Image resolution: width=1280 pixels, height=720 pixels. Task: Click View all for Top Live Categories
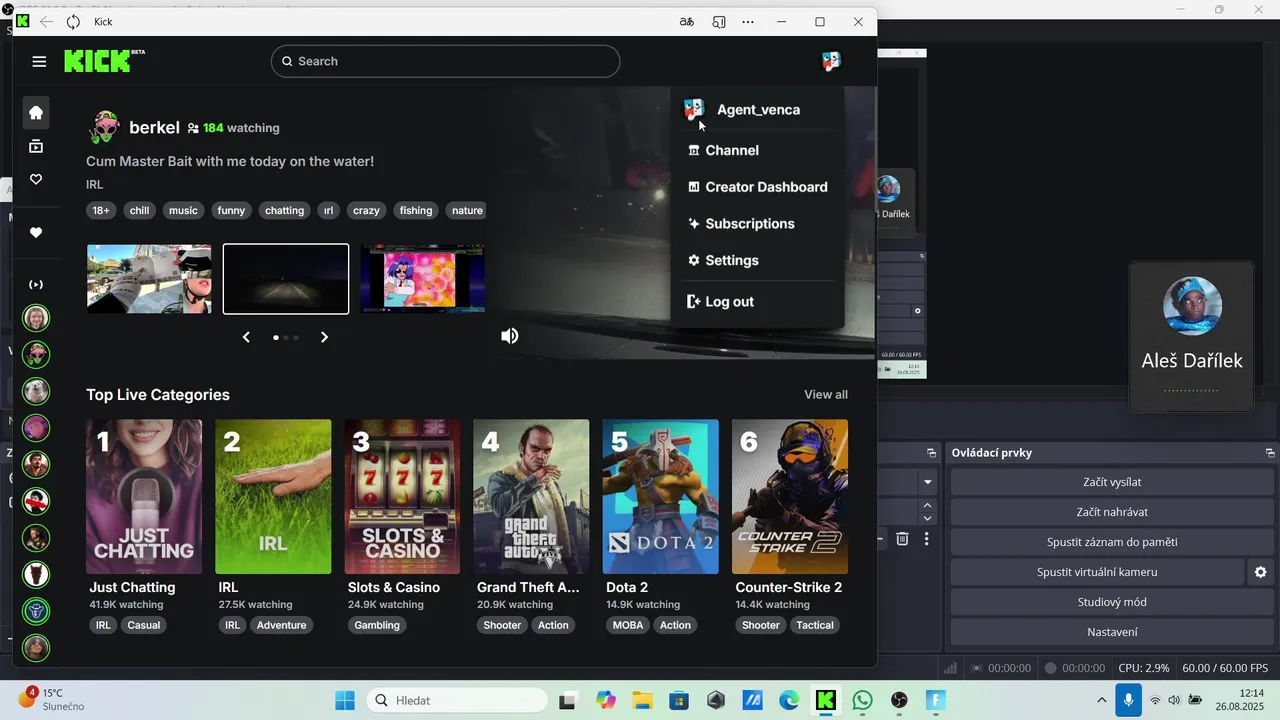click(826, 395)
